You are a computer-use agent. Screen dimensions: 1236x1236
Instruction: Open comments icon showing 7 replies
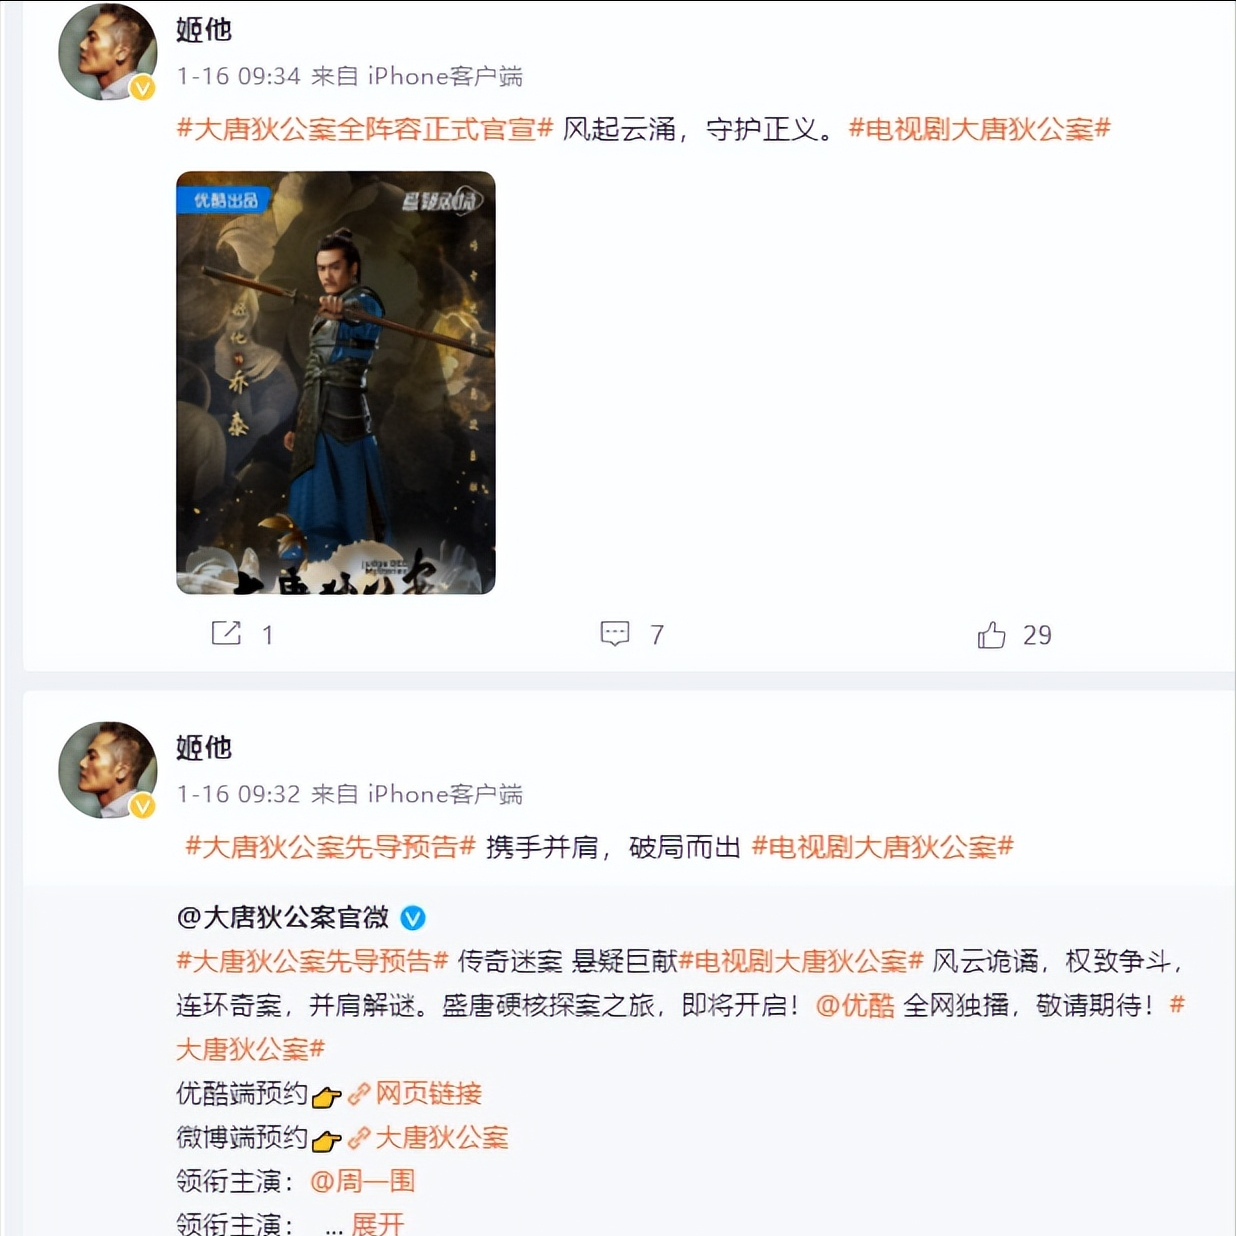(614, 633)
